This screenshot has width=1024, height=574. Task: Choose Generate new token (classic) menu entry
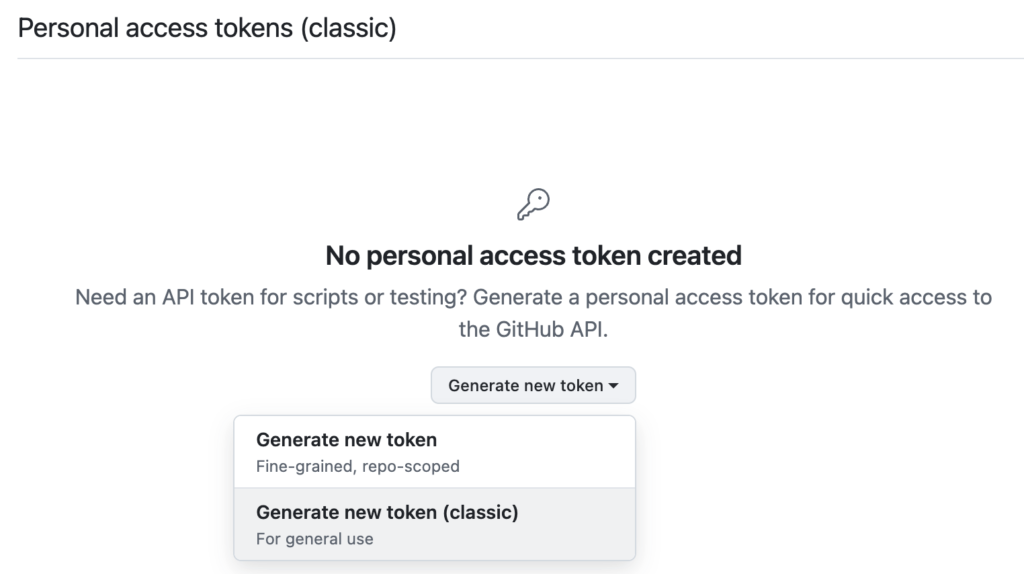(434, 524)
